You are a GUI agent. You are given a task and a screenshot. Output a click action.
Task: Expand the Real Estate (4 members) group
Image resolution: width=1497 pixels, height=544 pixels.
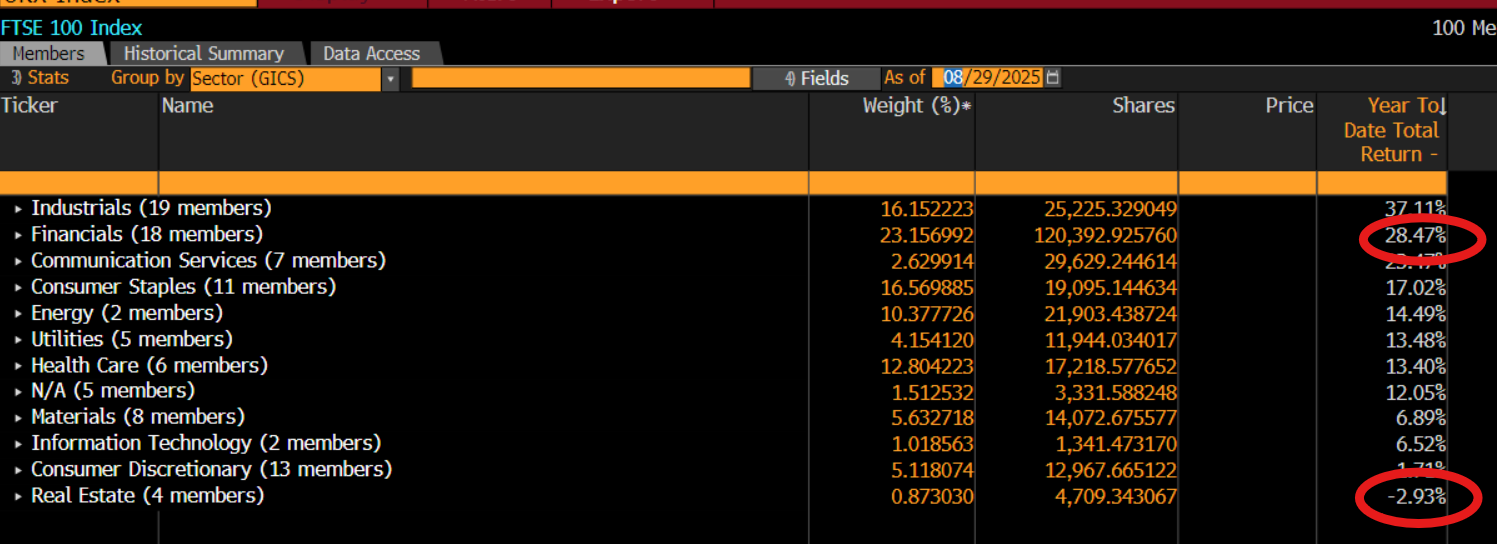click(x=18, y=496)
